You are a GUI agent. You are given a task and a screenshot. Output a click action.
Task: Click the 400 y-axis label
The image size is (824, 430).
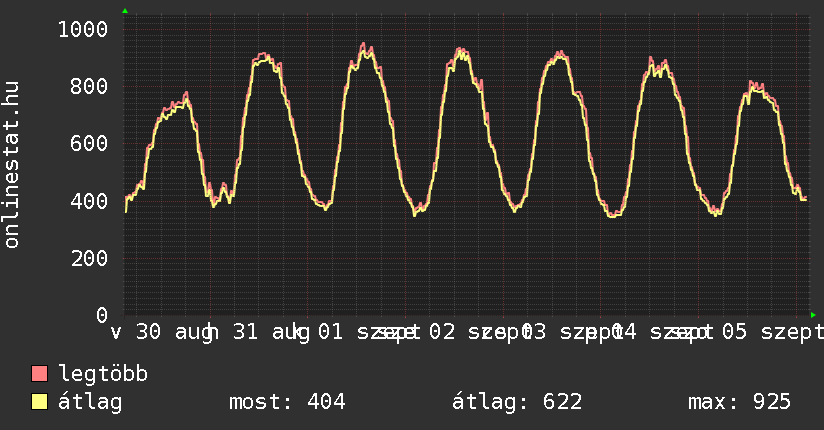tap(89, 201)
